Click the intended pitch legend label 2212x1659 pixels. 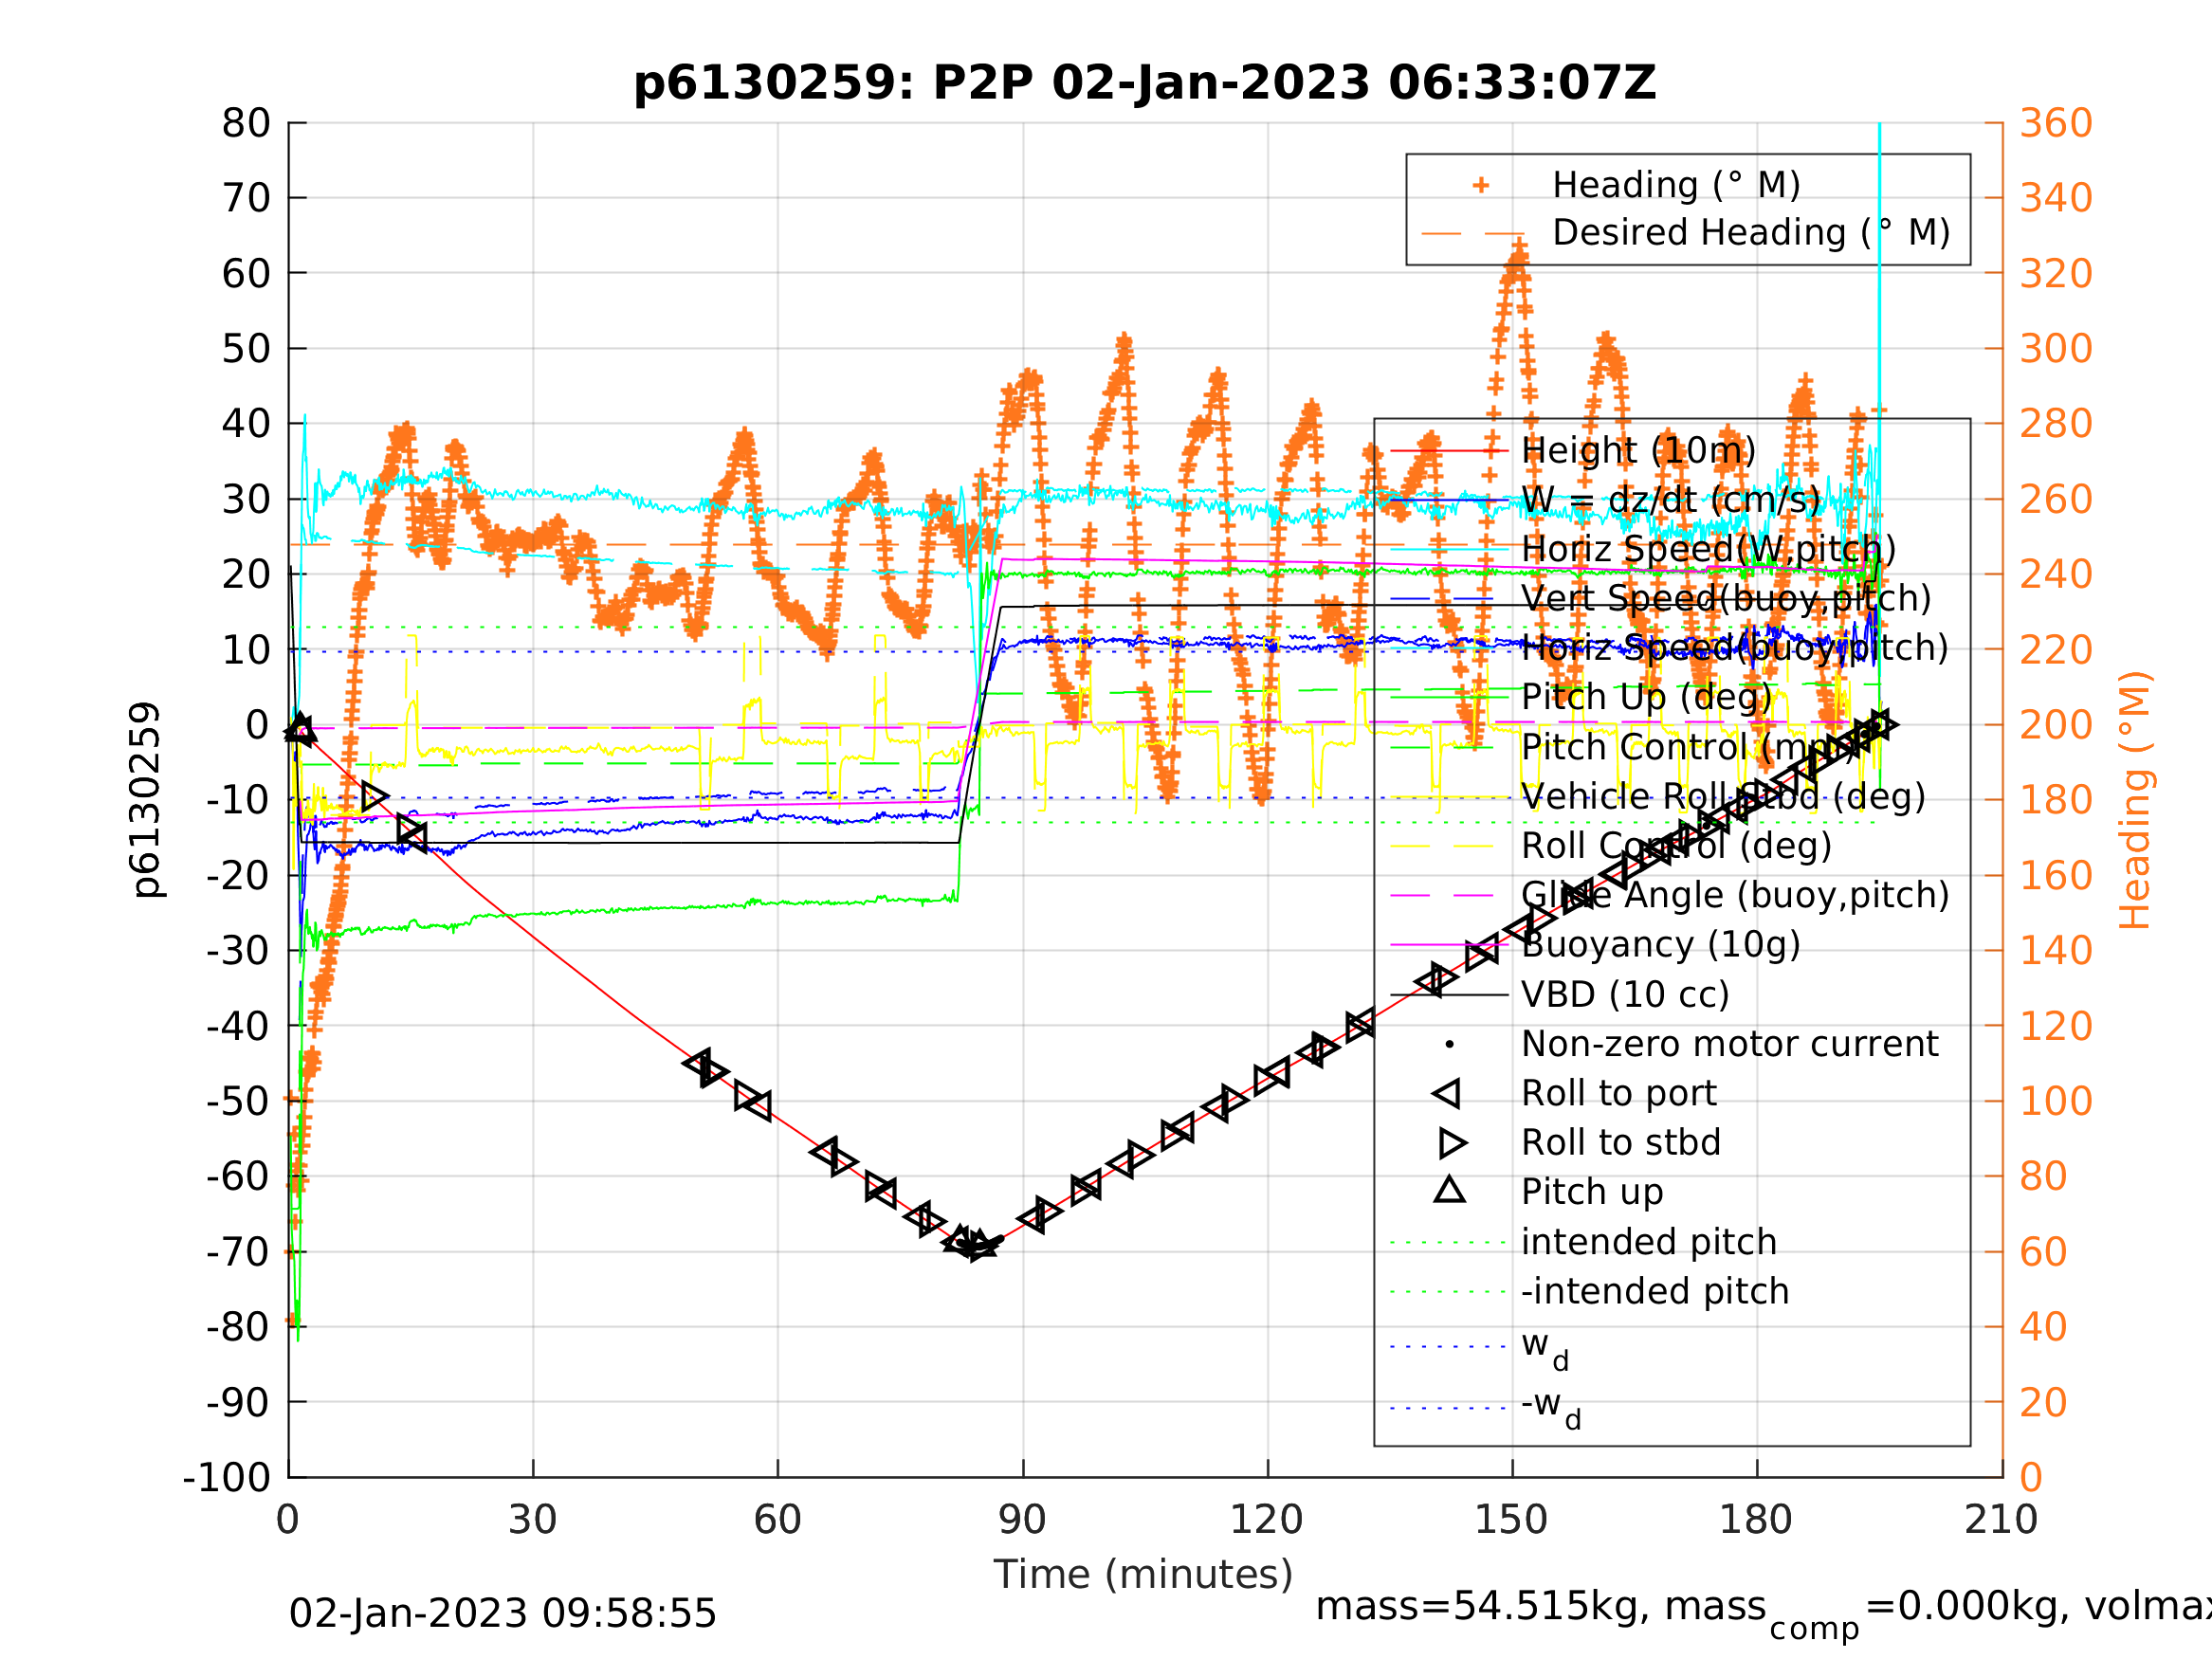(x=1649, y=1242)
